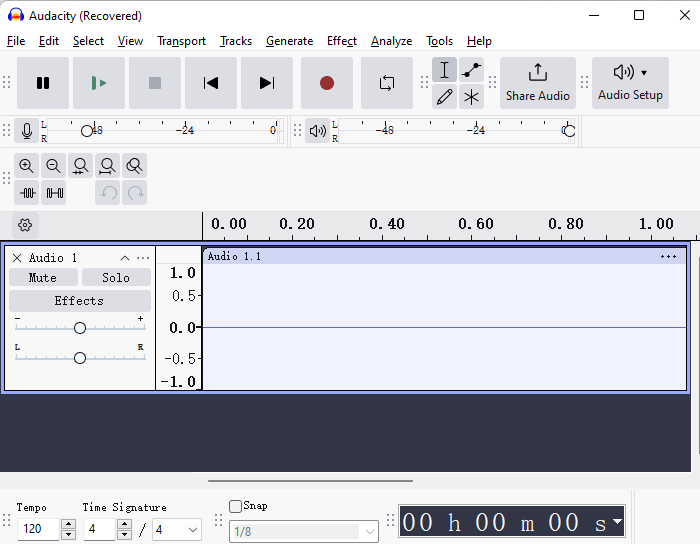Screen dimensions: 700x544
Task: Open the Audio Setup dropdown
Action: [x=630, y=83]
